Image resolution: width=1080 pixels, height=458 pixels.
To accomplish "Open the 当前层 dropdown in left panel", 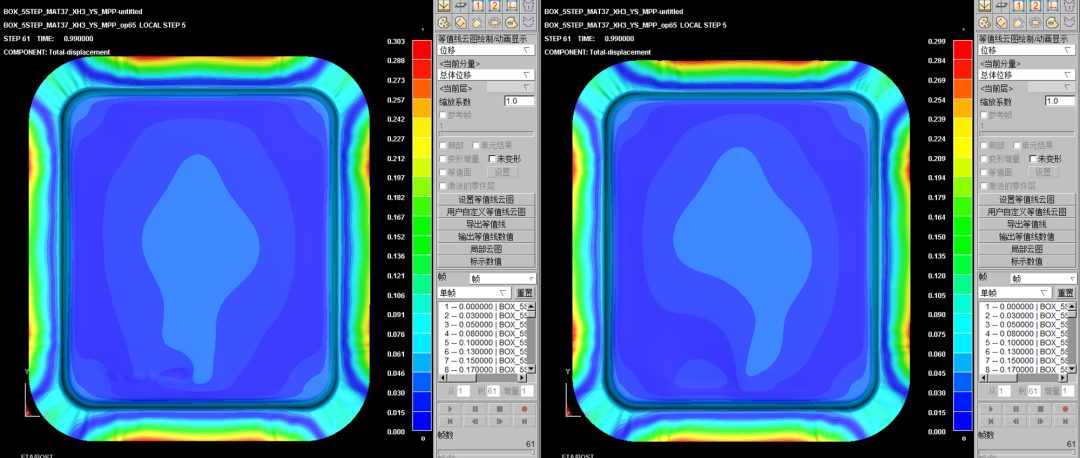I will pos(510,87).
